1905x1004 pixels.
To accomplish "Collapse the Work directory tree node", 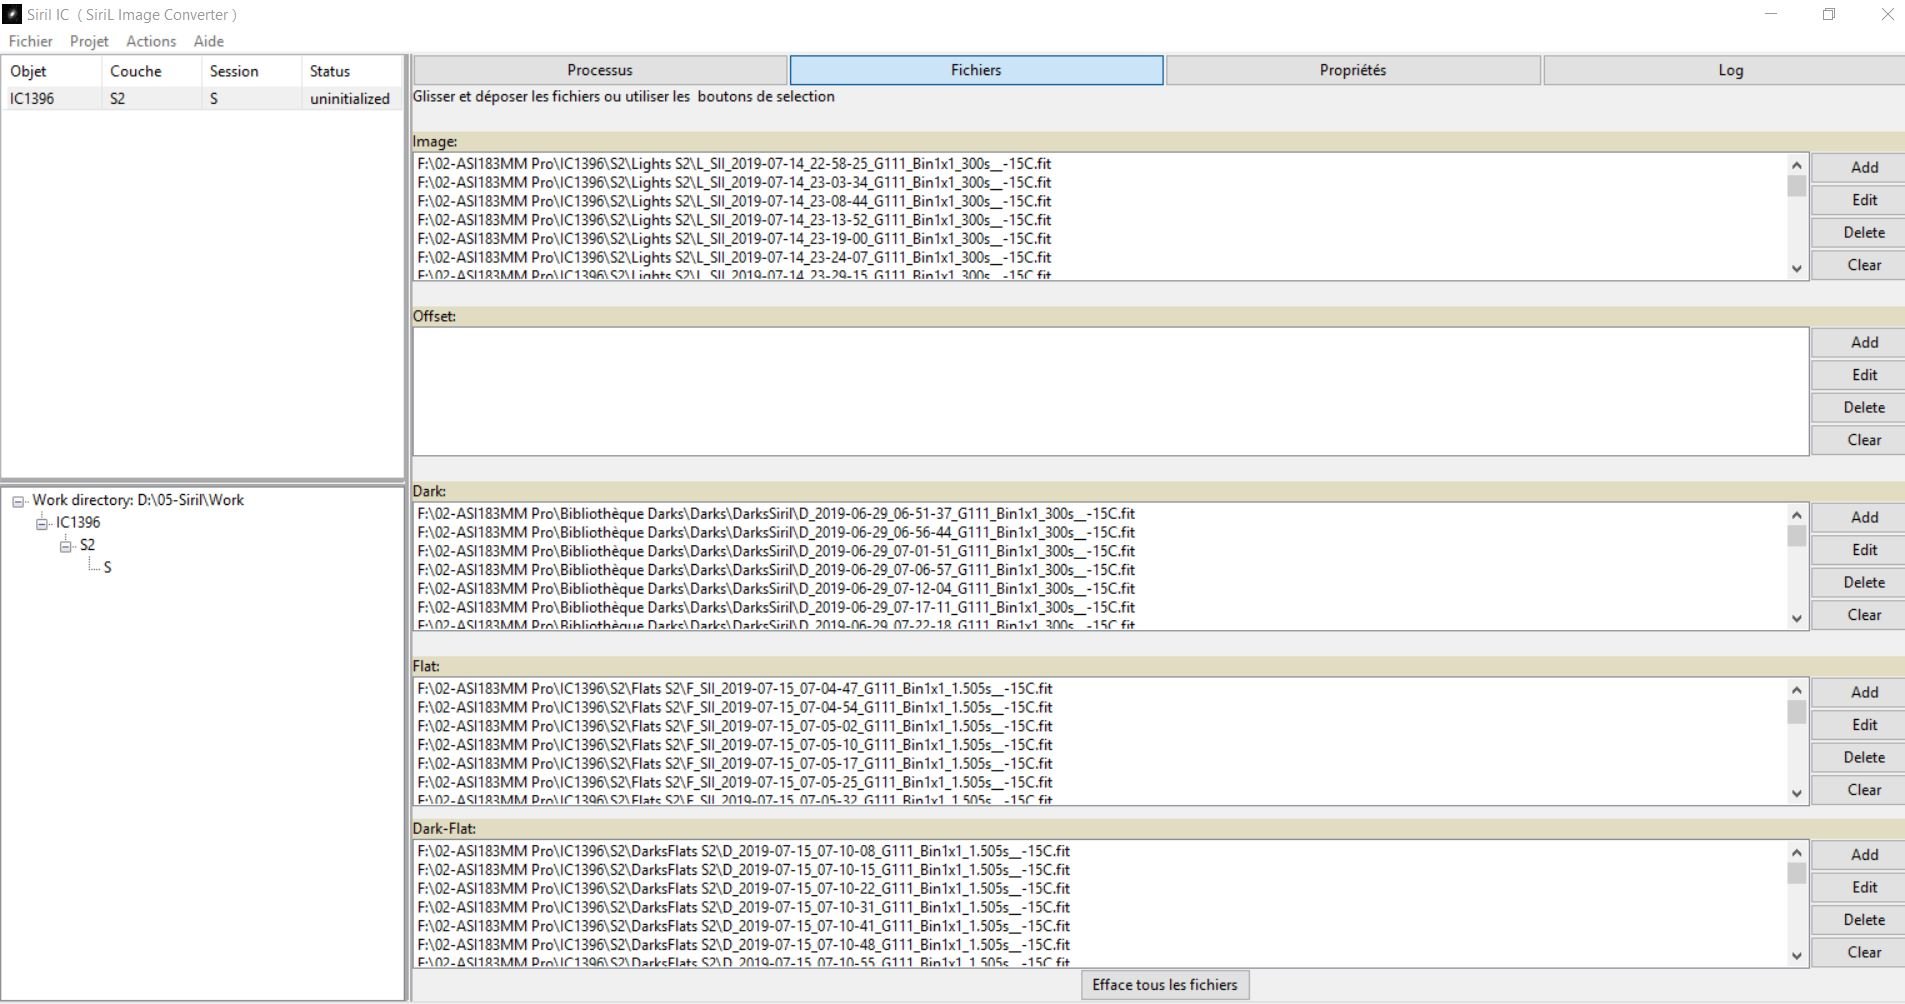I will tap(18, 501).
